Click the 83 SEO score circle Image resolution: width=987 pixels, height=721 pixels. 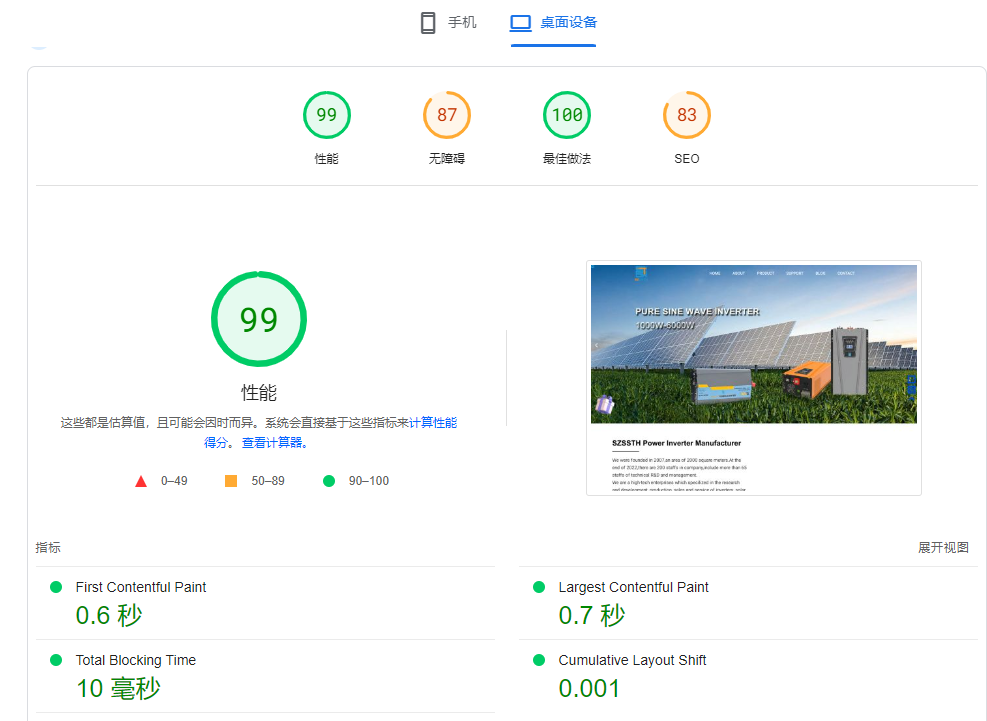point(686,114)
